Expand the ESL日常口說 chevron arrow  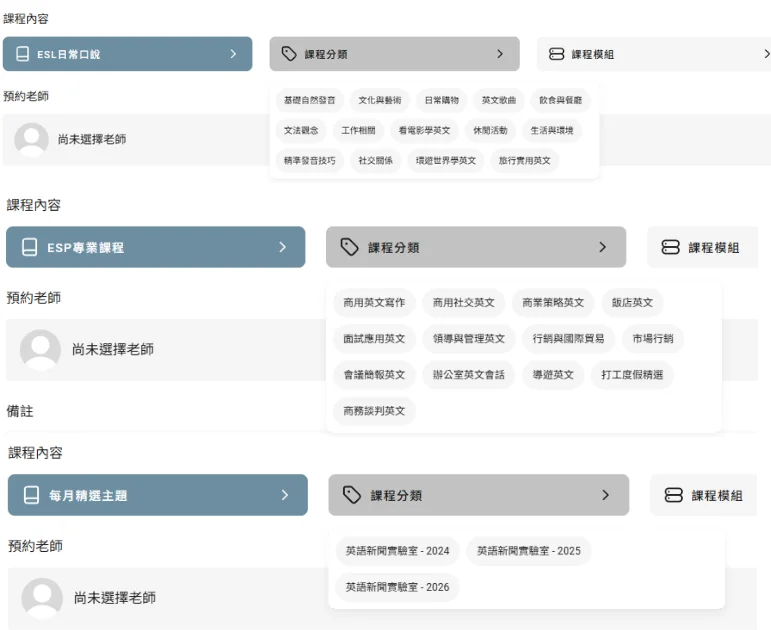pyautogui.click(x=234, y=54)
